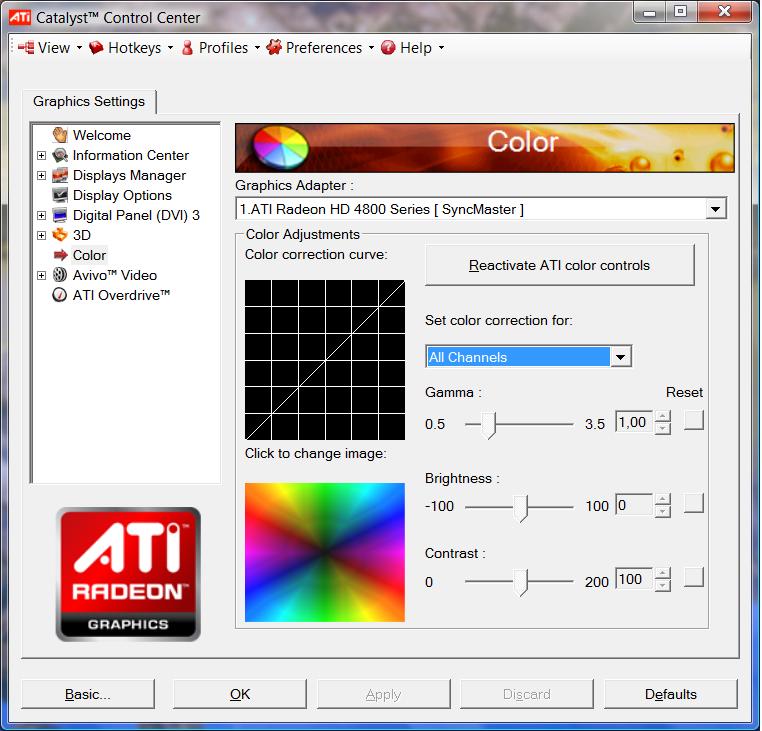The width and height of the screenshot is (762, 731).
Task: Click the Displays Manager icon
Action: point(60,175)
